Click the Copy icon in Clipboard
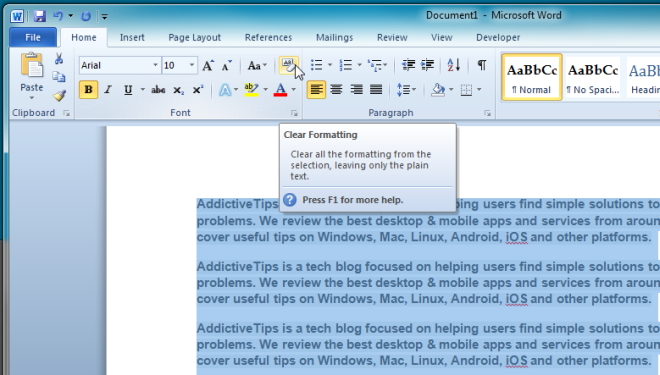The height and width of the screenshot is (375, 660). click(59, 77)
